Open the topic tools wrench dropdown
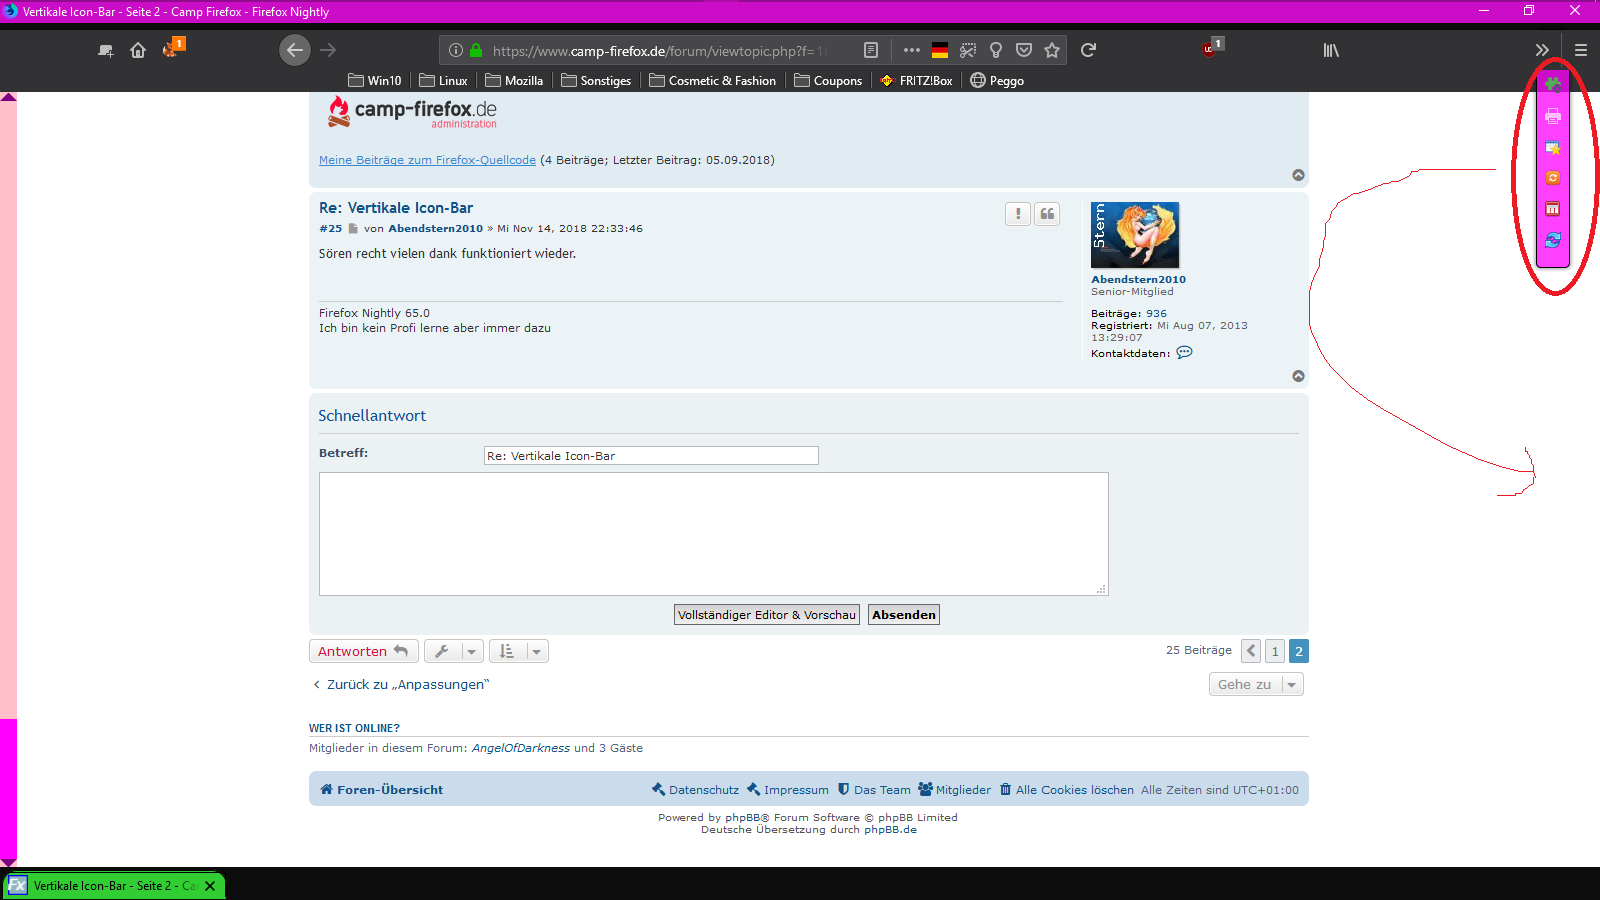This screenshot has width=1600, height=900. point(454,651)
